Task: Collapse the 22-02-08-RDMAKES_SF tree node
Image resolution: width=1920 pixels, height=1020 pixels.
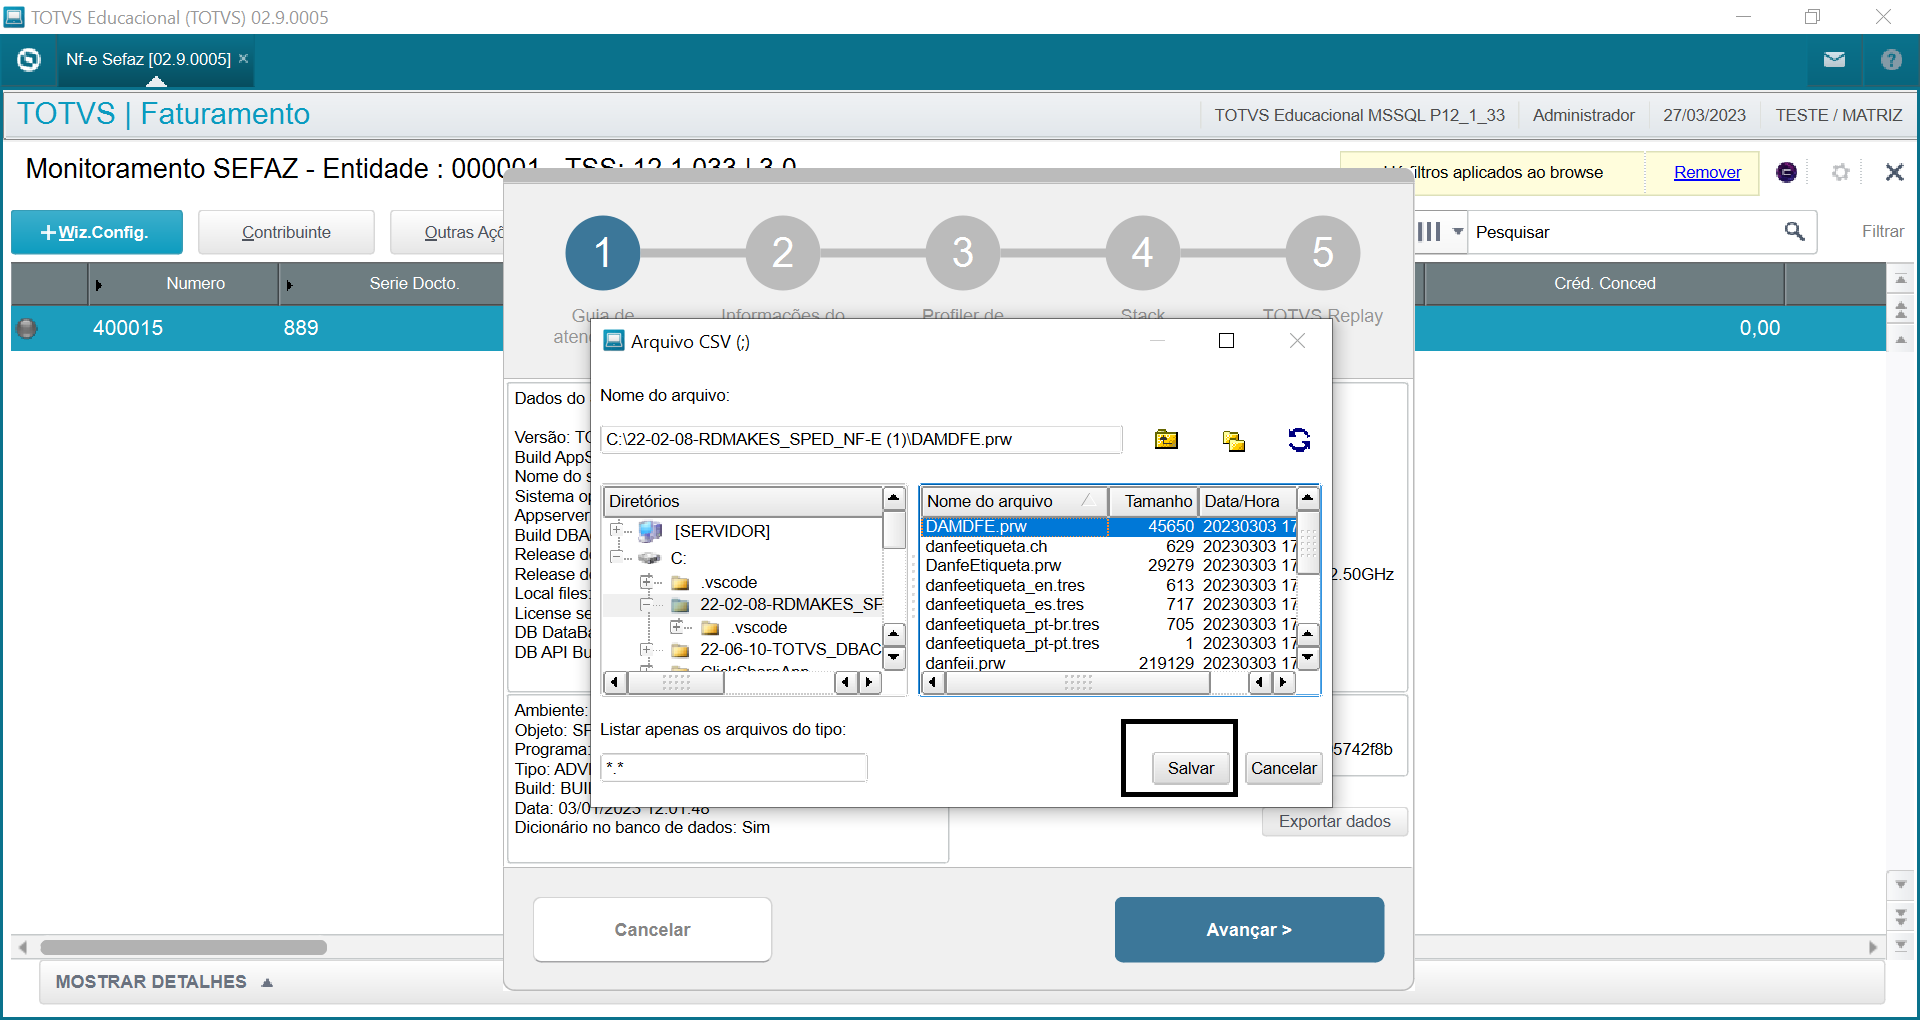Action: click(x=646, y=604)
